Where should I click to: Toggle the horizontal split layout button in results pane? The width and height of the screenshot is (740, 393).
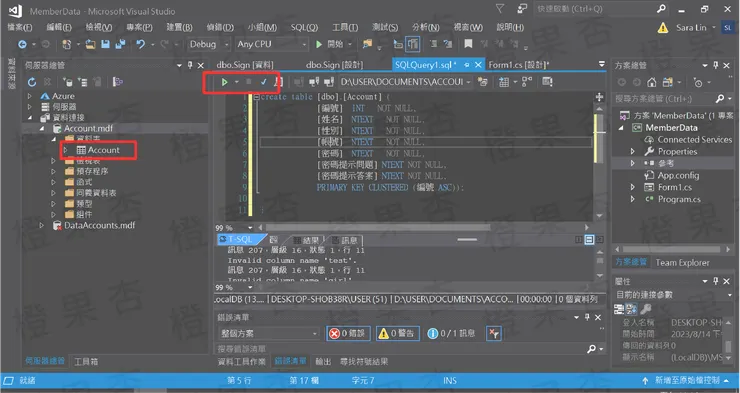coord(589,240)
